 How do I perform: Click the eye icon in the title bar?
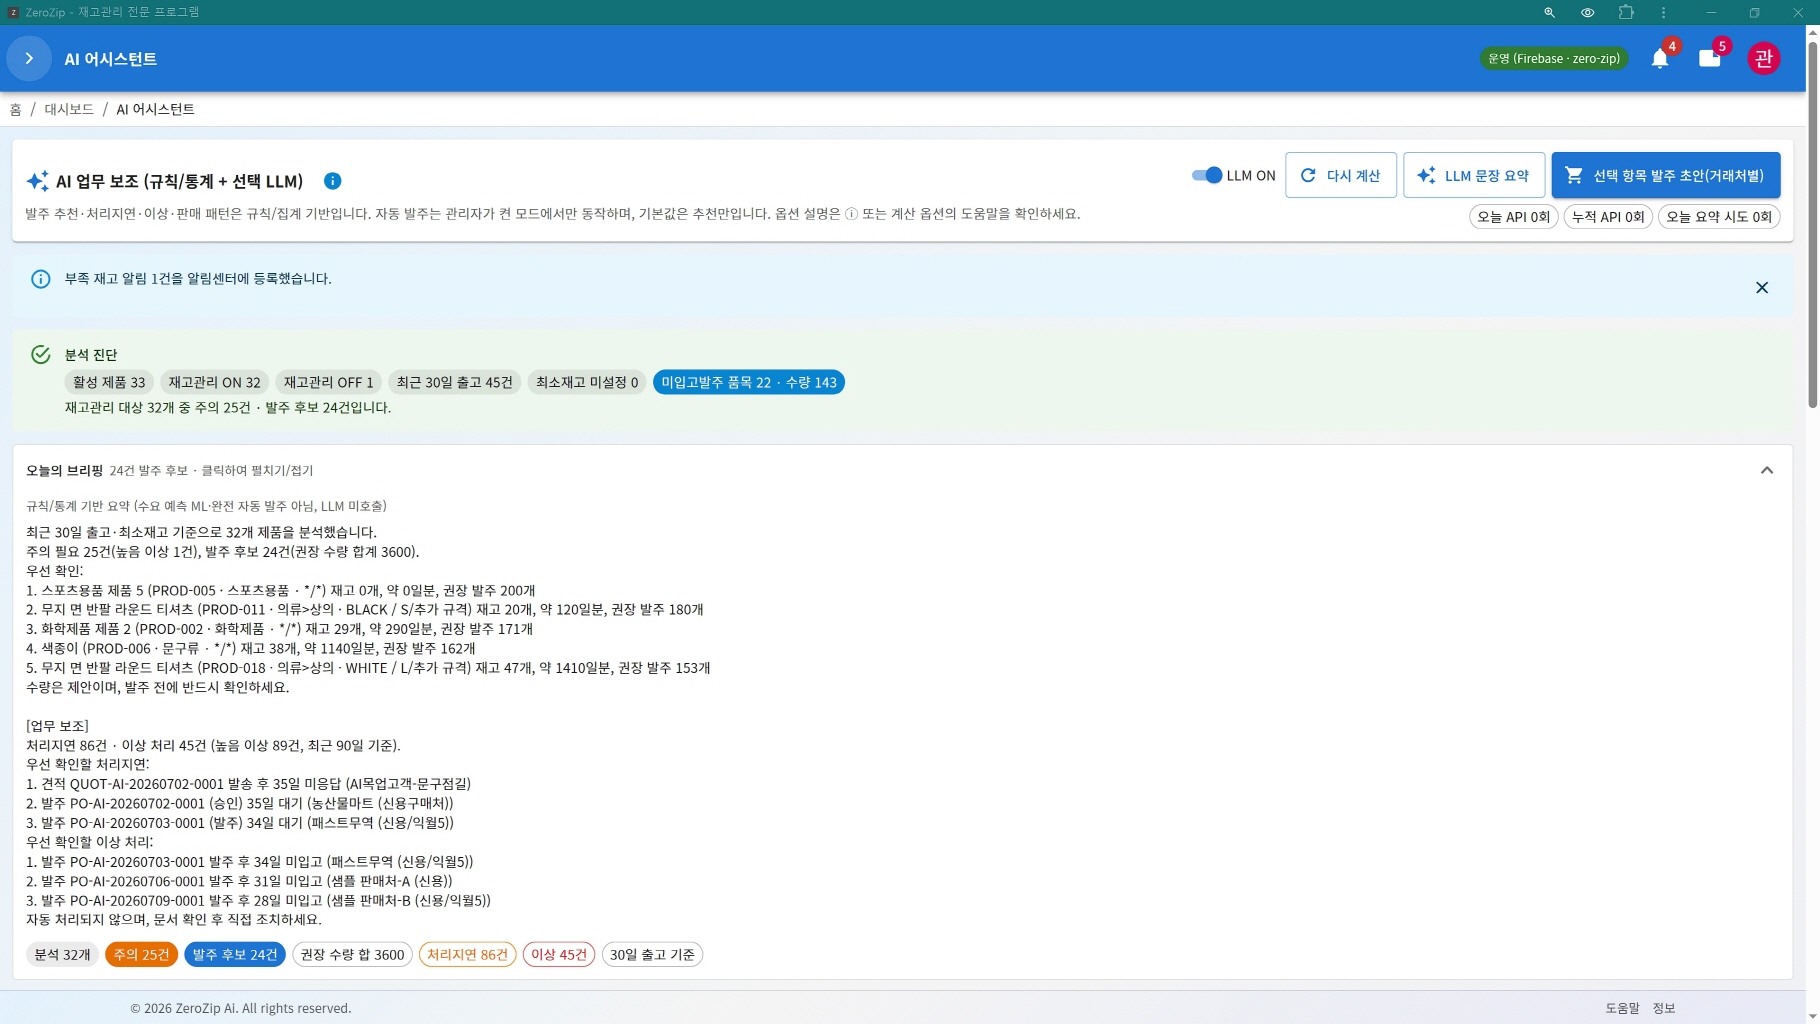click(1587, 12)
